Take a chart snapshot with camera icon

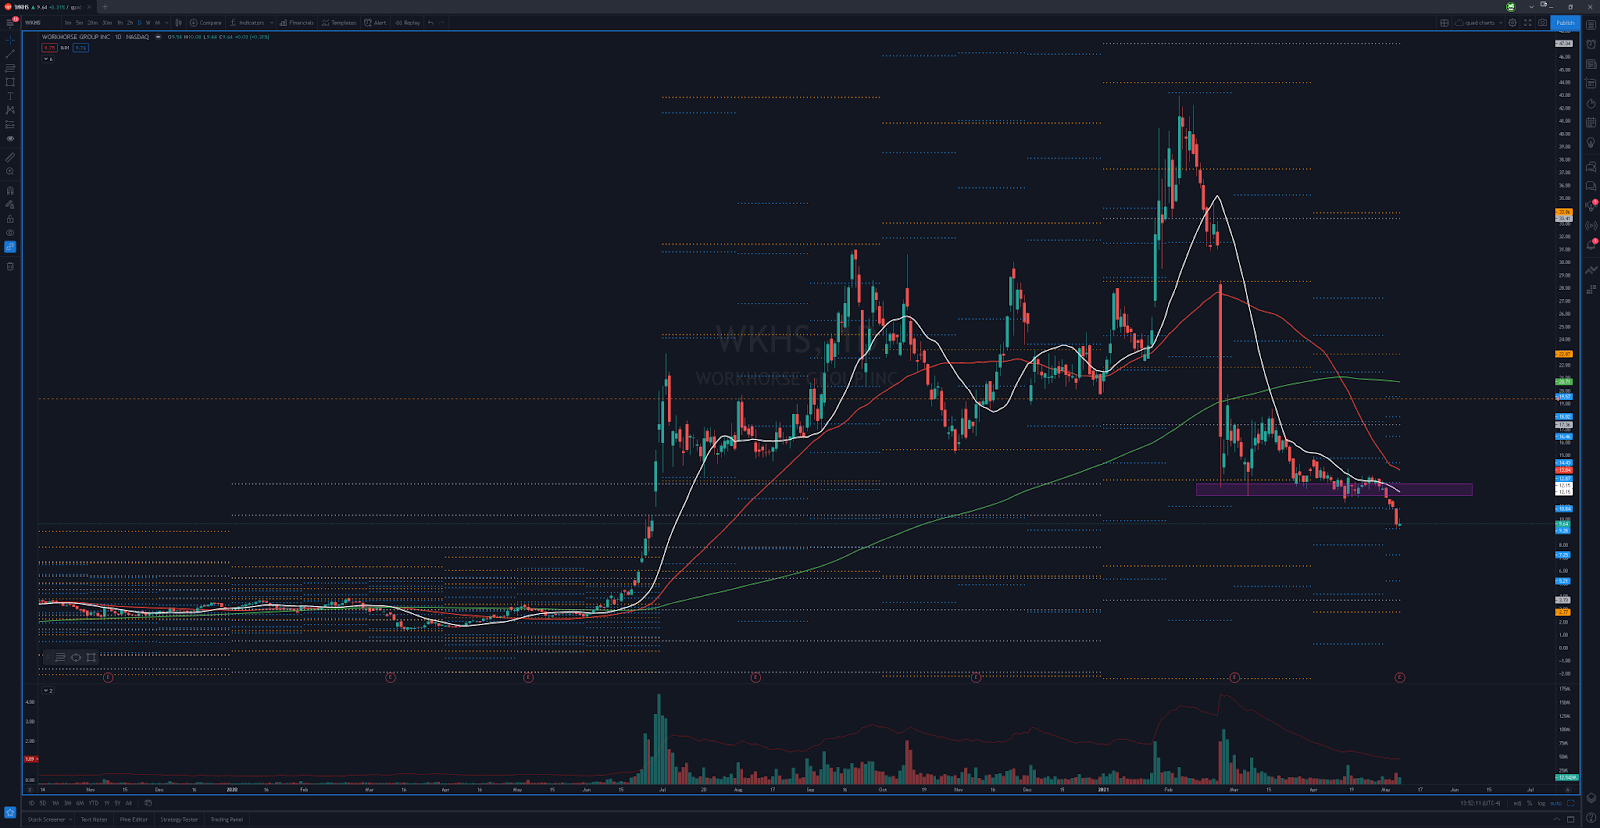tap(1542, 22)
